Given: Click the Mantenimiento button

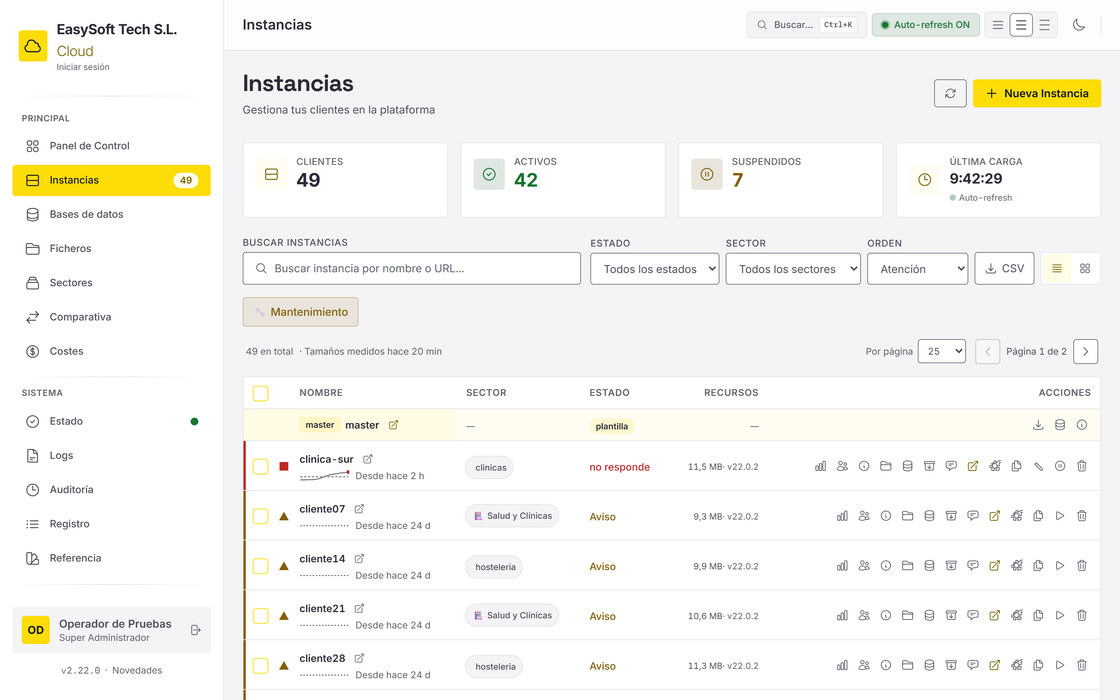Looking at the screenshot, I should pyautogui.click(x=301, y=312).
